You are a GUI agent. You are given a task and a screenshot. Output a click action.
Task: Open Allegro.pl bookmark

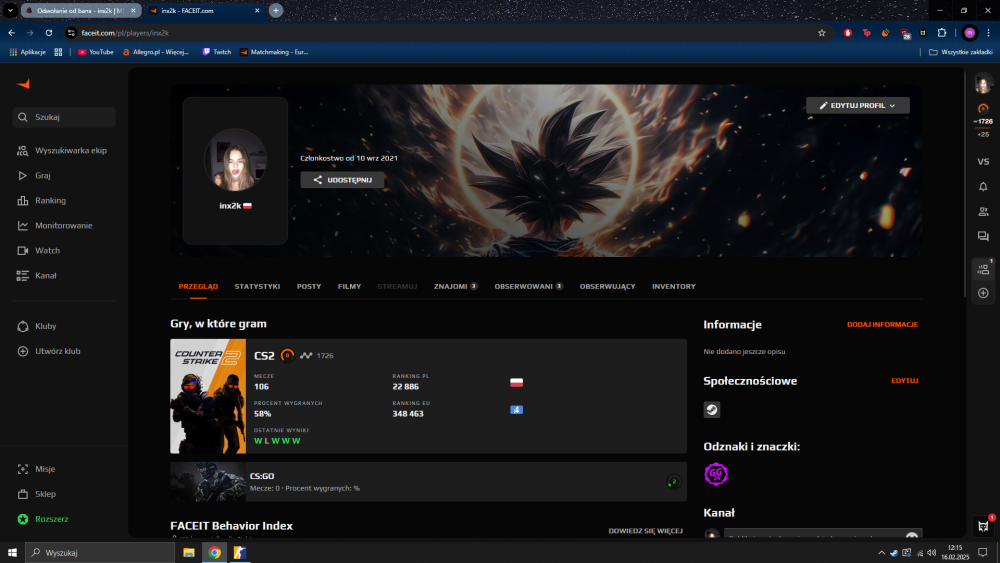156,52
